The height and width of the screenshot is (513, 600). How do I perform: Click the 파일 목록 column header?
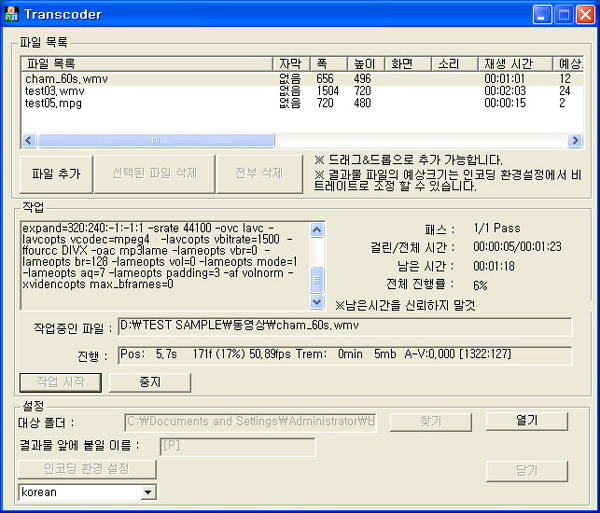tap(147, 64)
